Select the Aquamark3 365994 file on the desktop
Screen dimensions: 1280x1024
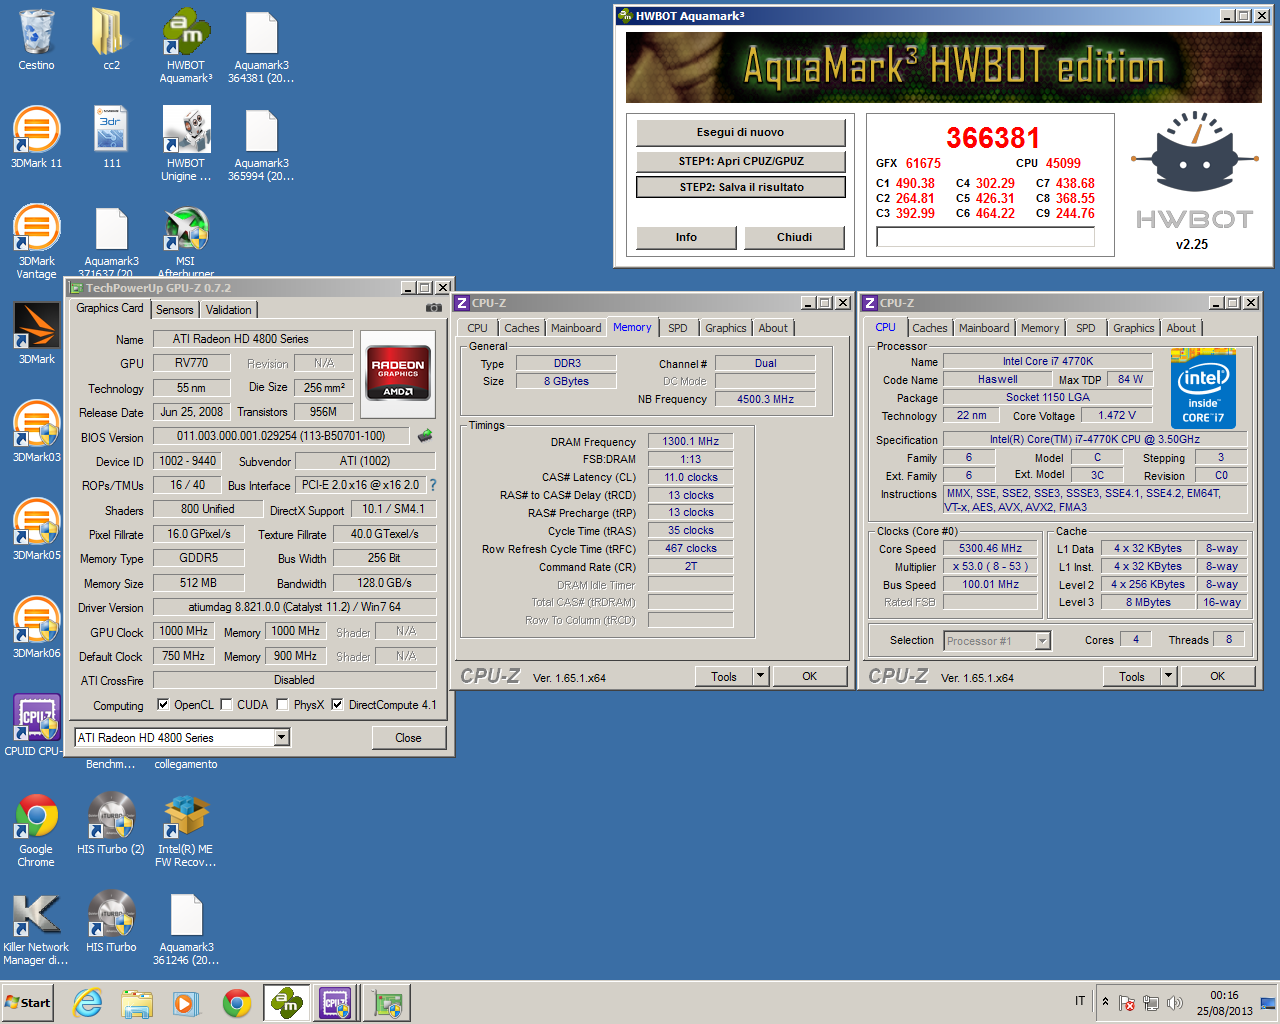click(261, 144)
